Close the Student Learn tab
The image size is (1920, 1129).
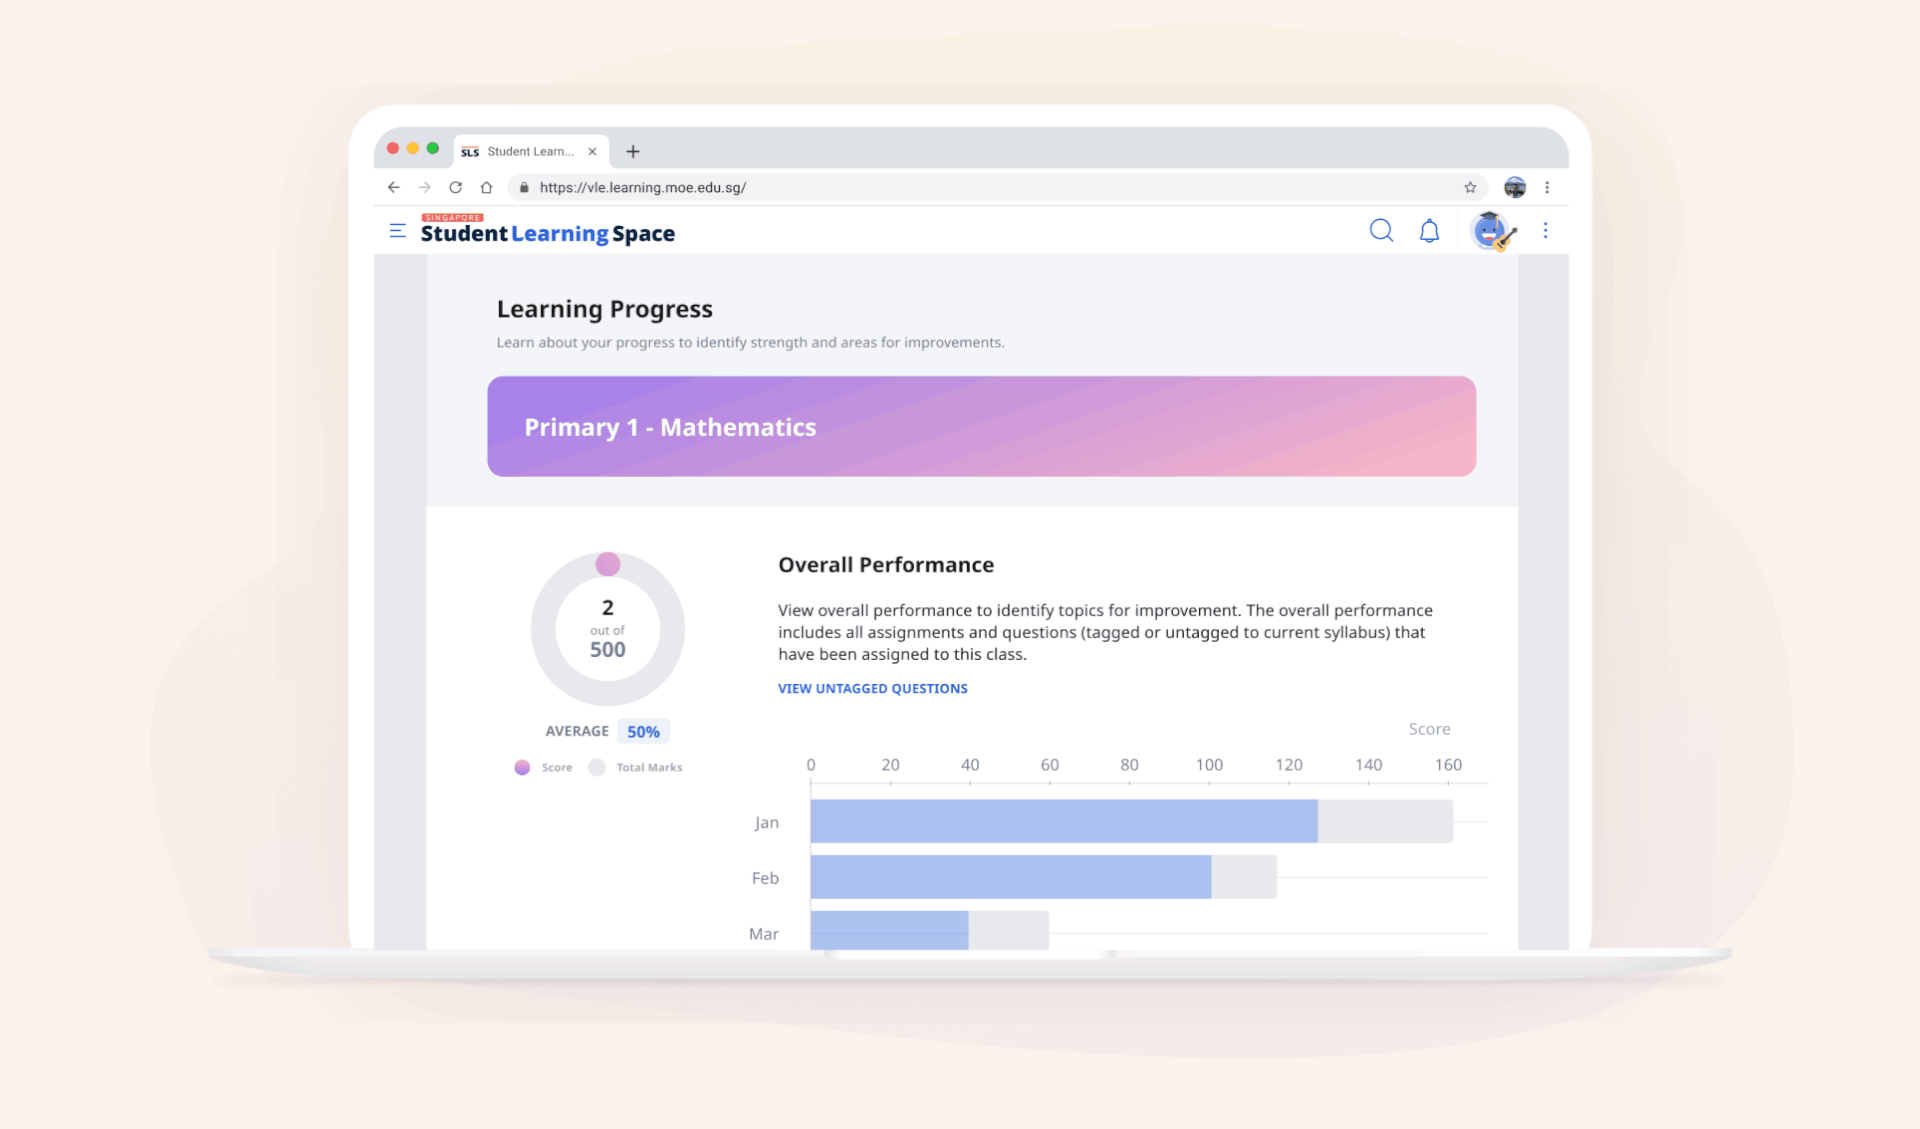[592, 152]
